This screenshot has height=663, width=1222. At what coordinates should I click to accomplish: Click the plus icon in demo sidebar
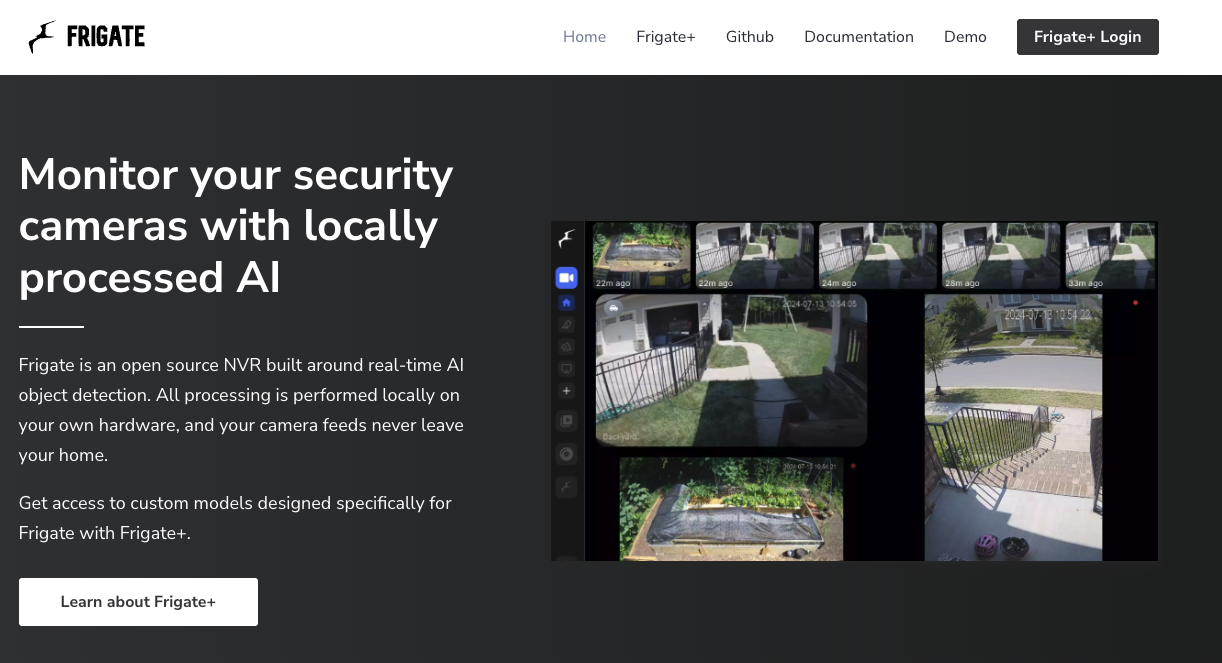click(566, 391)
